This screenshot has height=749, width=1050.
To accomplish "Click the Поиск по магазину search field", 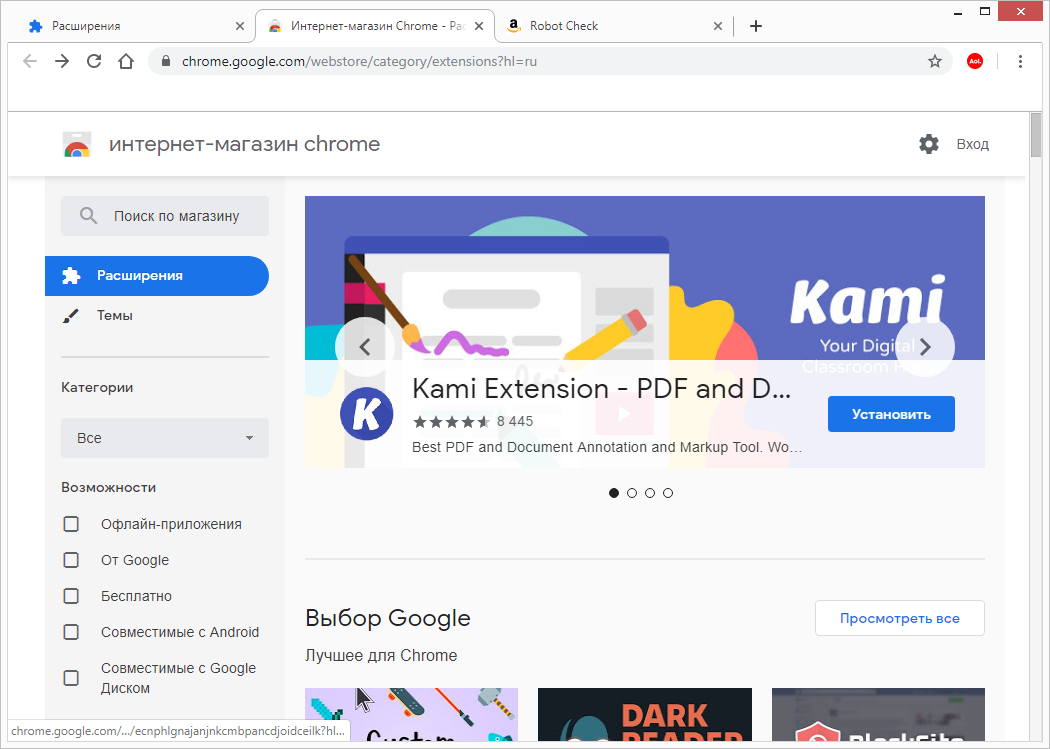I will (x=165, y=216).
